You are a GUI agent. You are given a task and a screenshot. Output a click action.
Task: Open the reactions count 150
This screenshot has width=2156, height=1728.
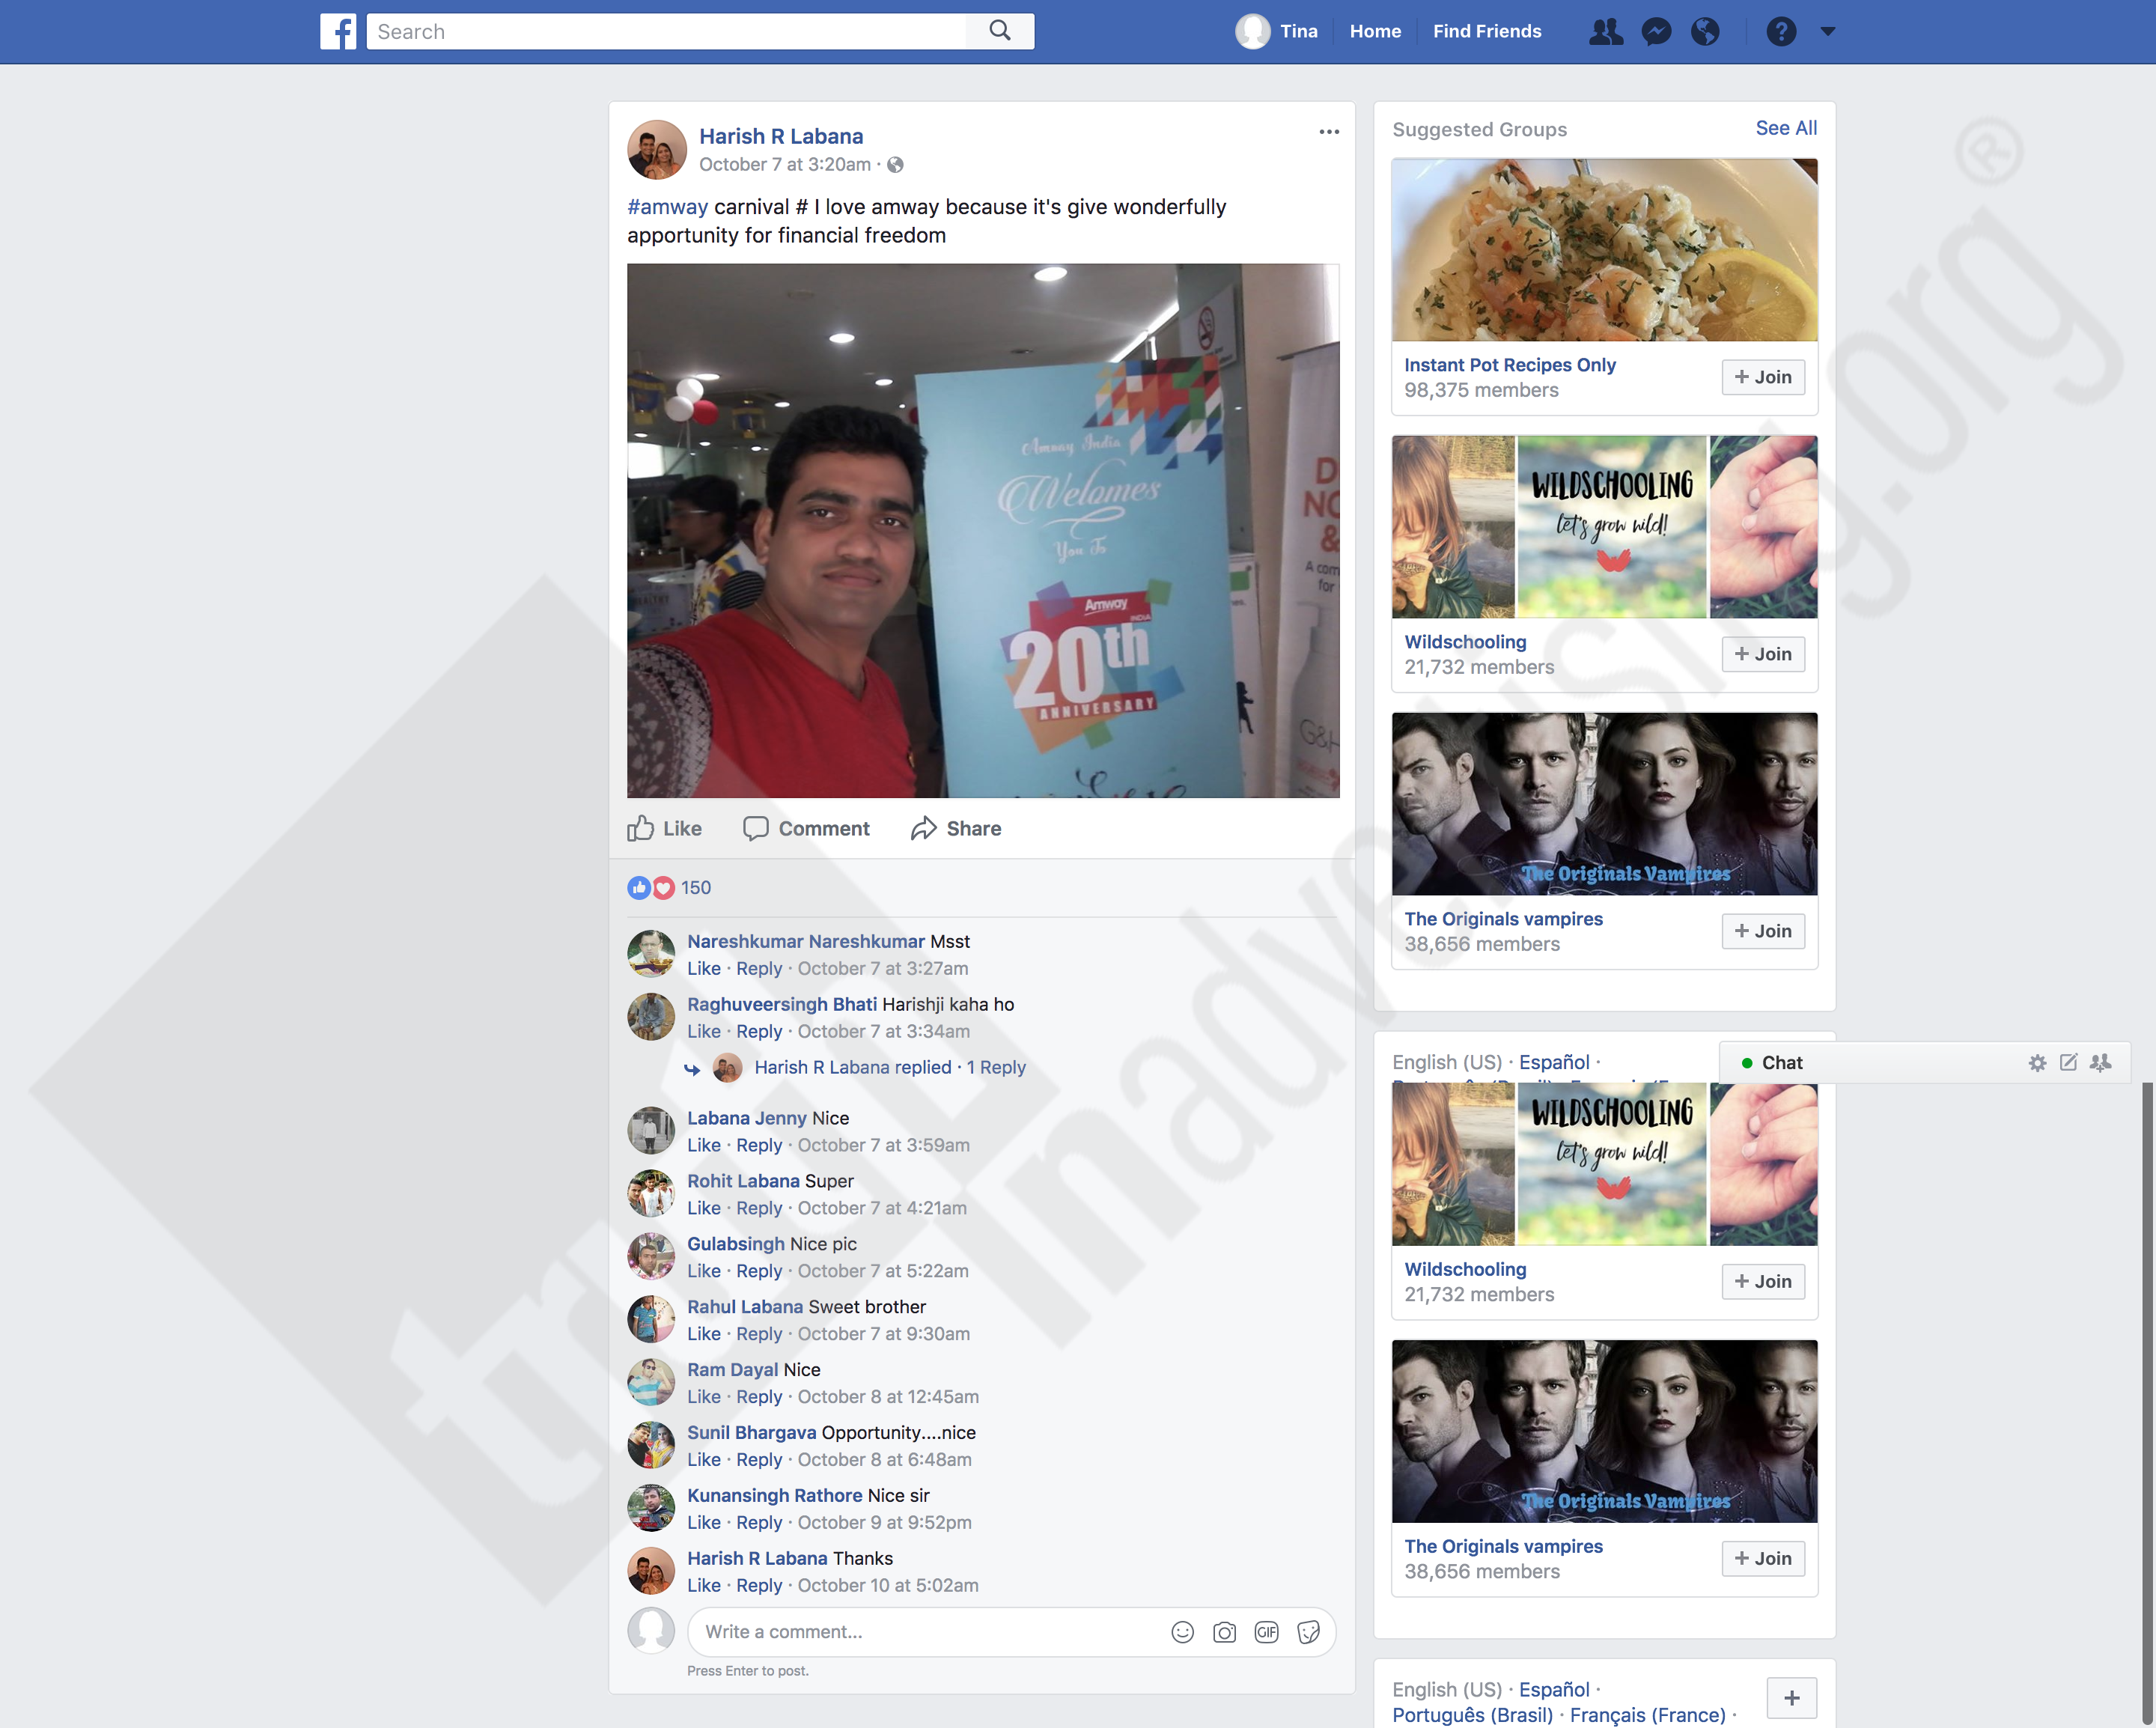[x=696, y=887]
